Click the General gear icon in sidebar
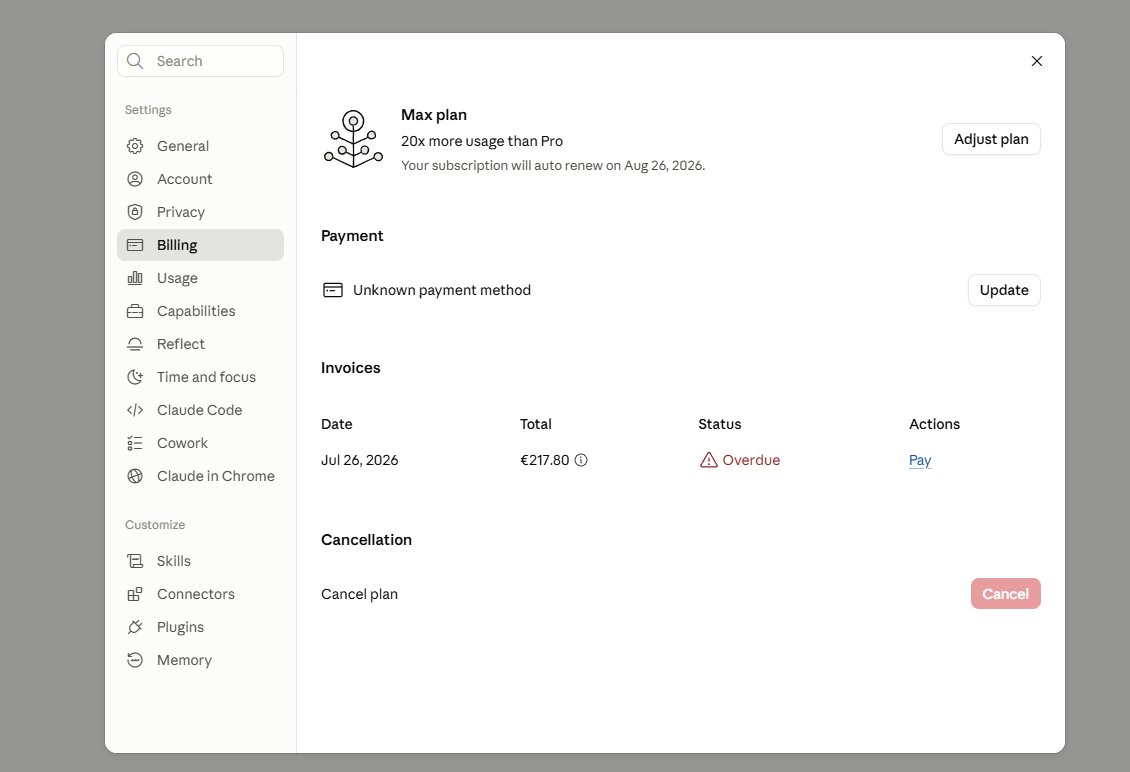The width and height of the screenshot is (1130, 772). [x=135, y=146]
